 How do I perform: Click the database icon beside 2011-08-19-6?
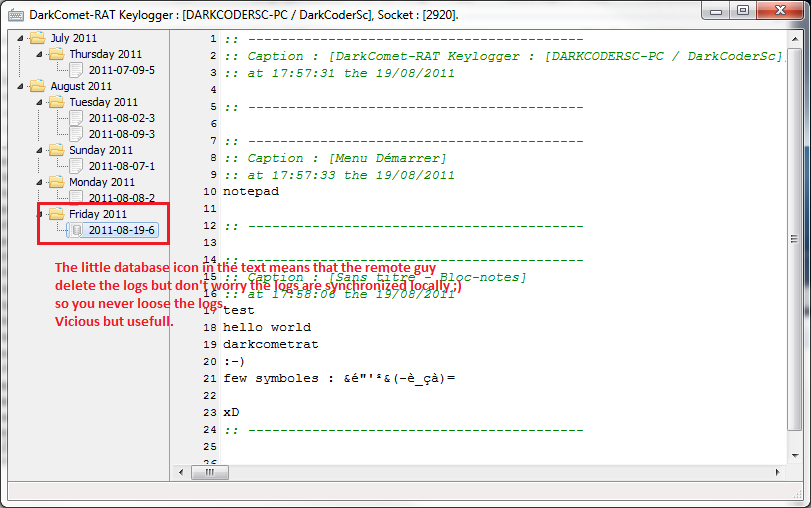pyautogui.click(x=76, y=230)
